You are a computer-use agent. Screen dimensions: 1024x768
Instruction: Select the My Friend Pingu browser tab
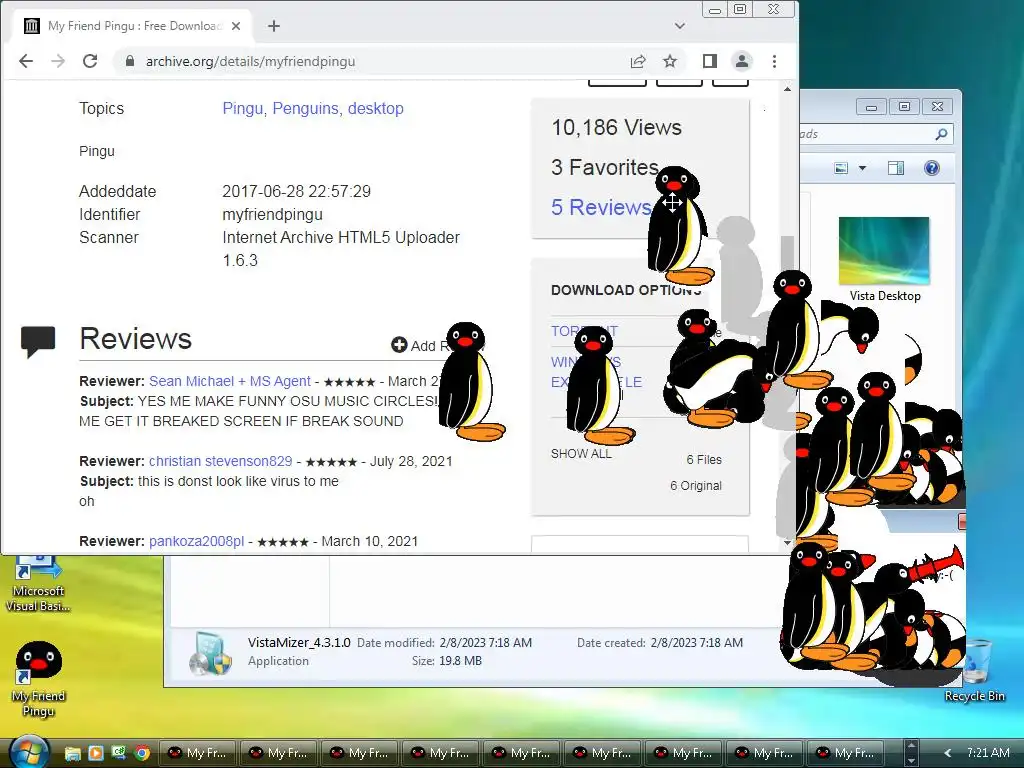click(x=132, y=26)
